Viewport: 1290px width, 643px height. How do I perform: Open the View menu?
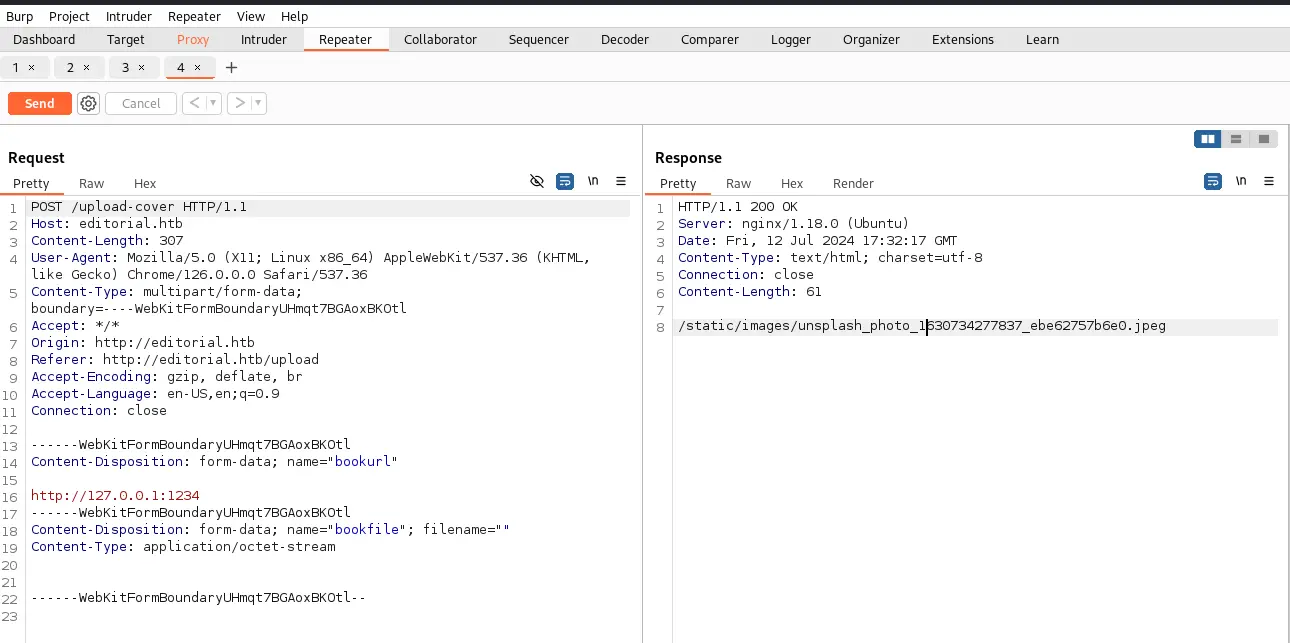251,16
